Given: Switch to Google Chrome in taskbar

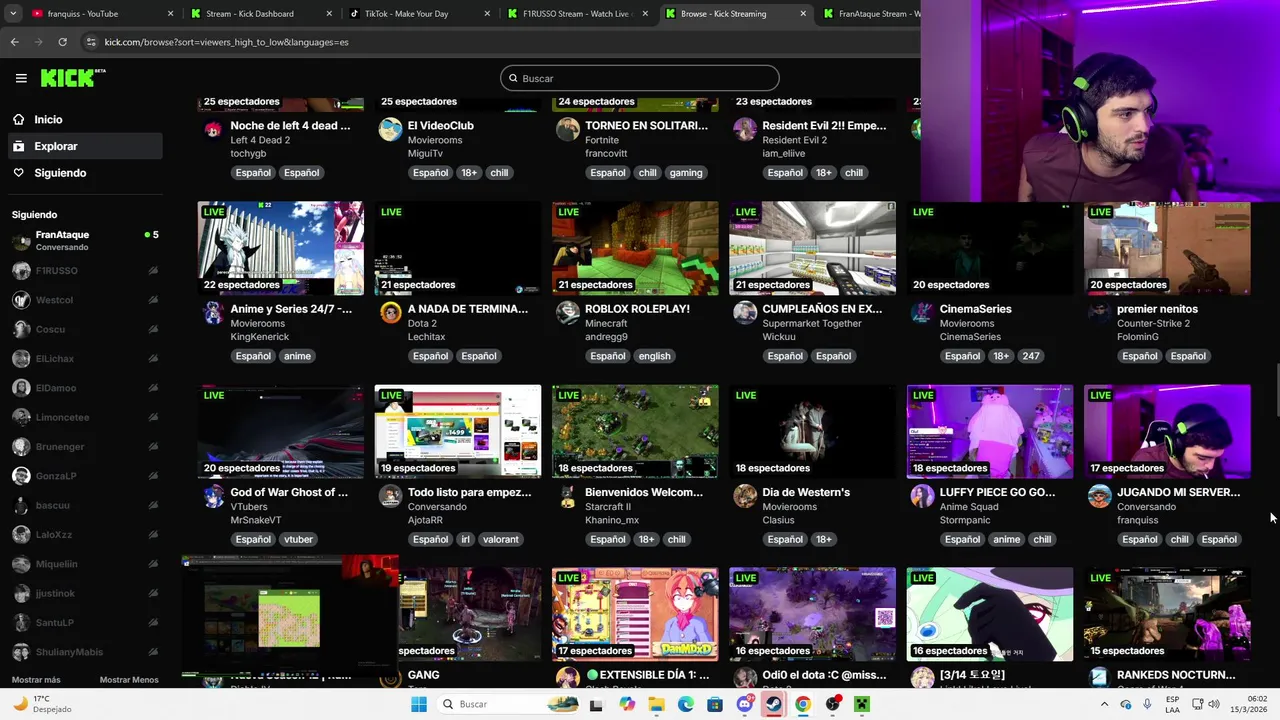Looking at the screenshot, I should coord(803,704).
